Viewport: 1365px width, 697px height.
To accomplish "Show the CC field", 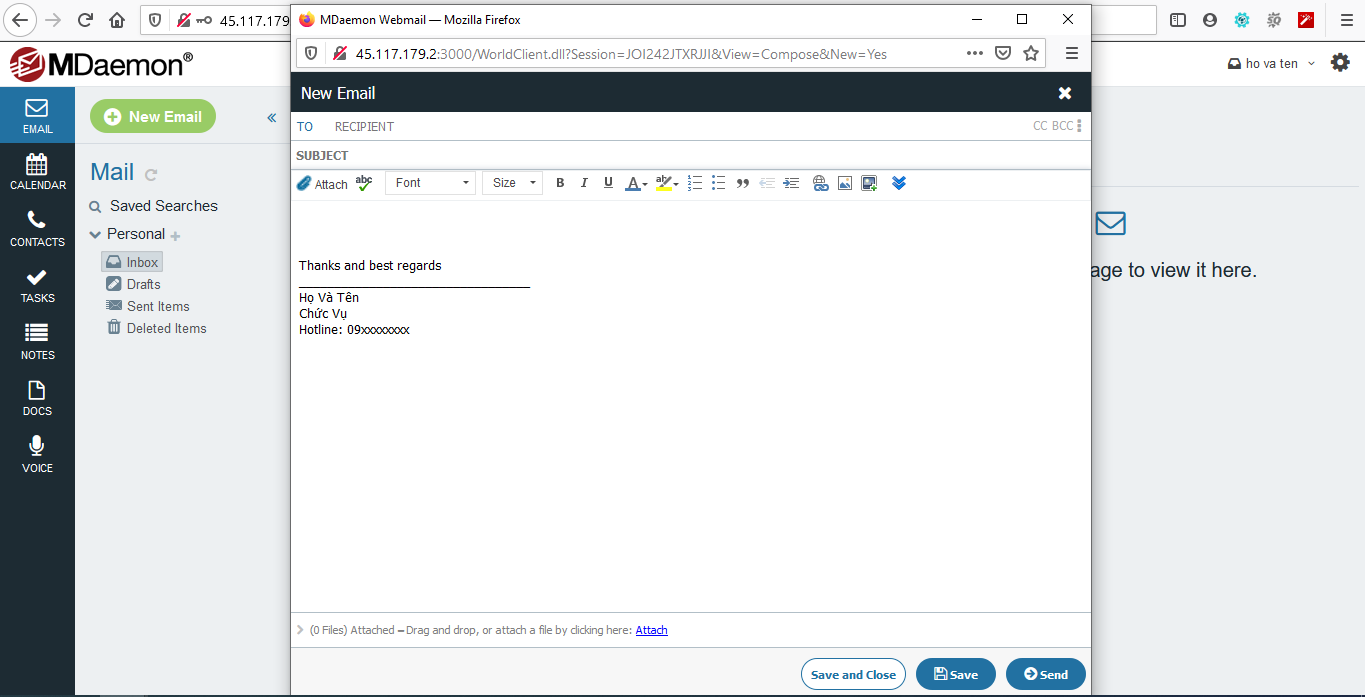I will point(1040,126).
